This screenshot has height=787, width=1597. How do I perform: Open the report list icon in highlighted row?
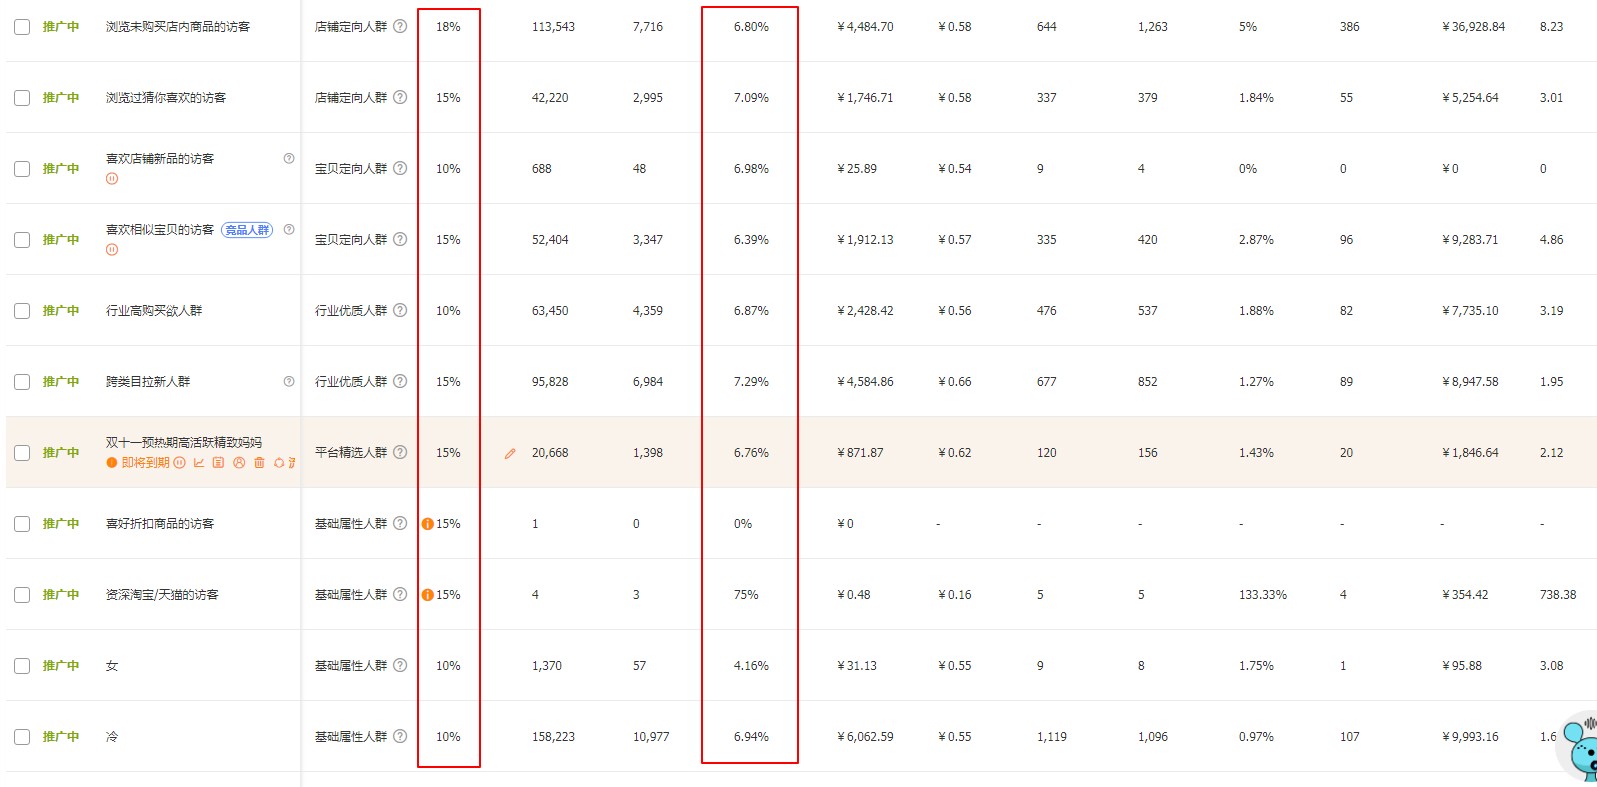218,462
